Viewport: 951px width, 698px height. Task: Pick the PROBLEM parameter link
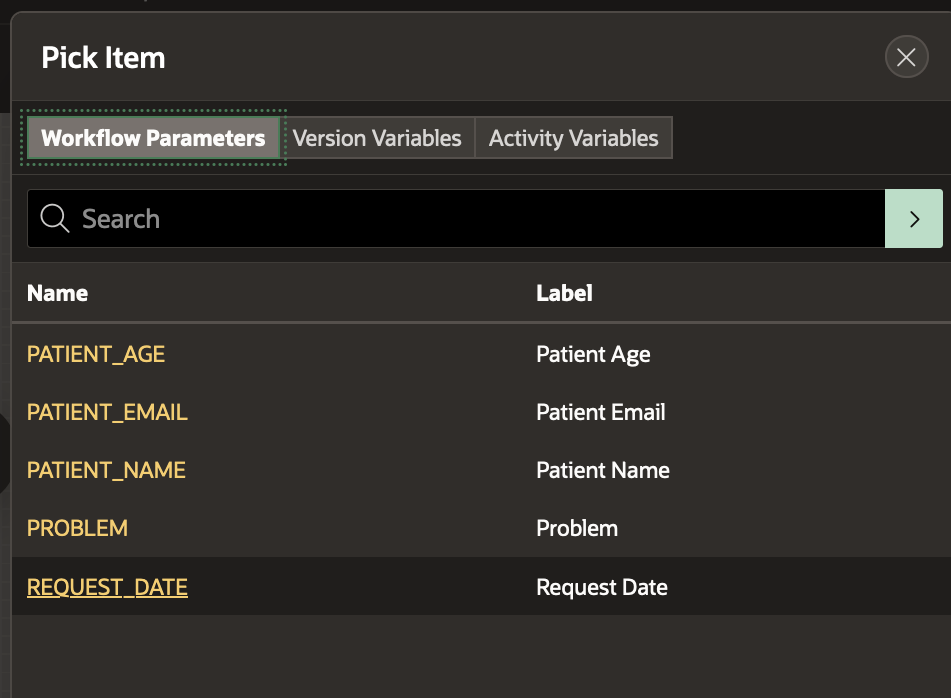(77, 528)
